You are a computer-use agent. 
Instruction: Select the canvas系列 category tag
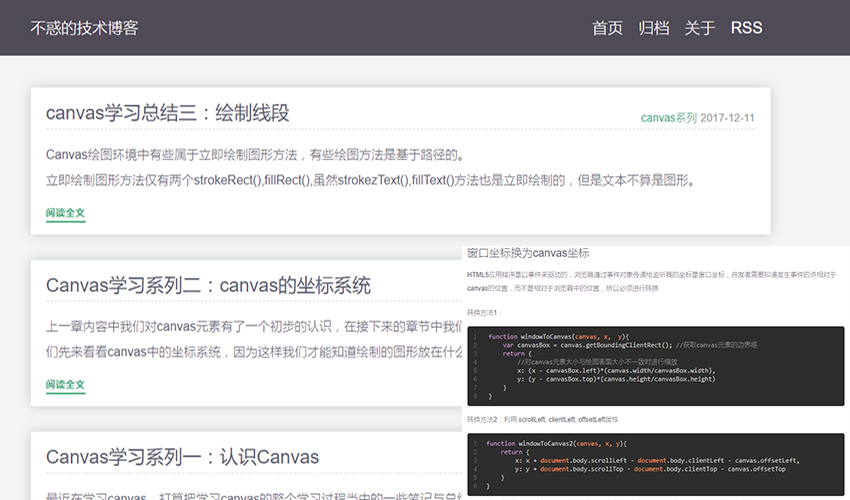pyautogui.click(x=668, y=118)
